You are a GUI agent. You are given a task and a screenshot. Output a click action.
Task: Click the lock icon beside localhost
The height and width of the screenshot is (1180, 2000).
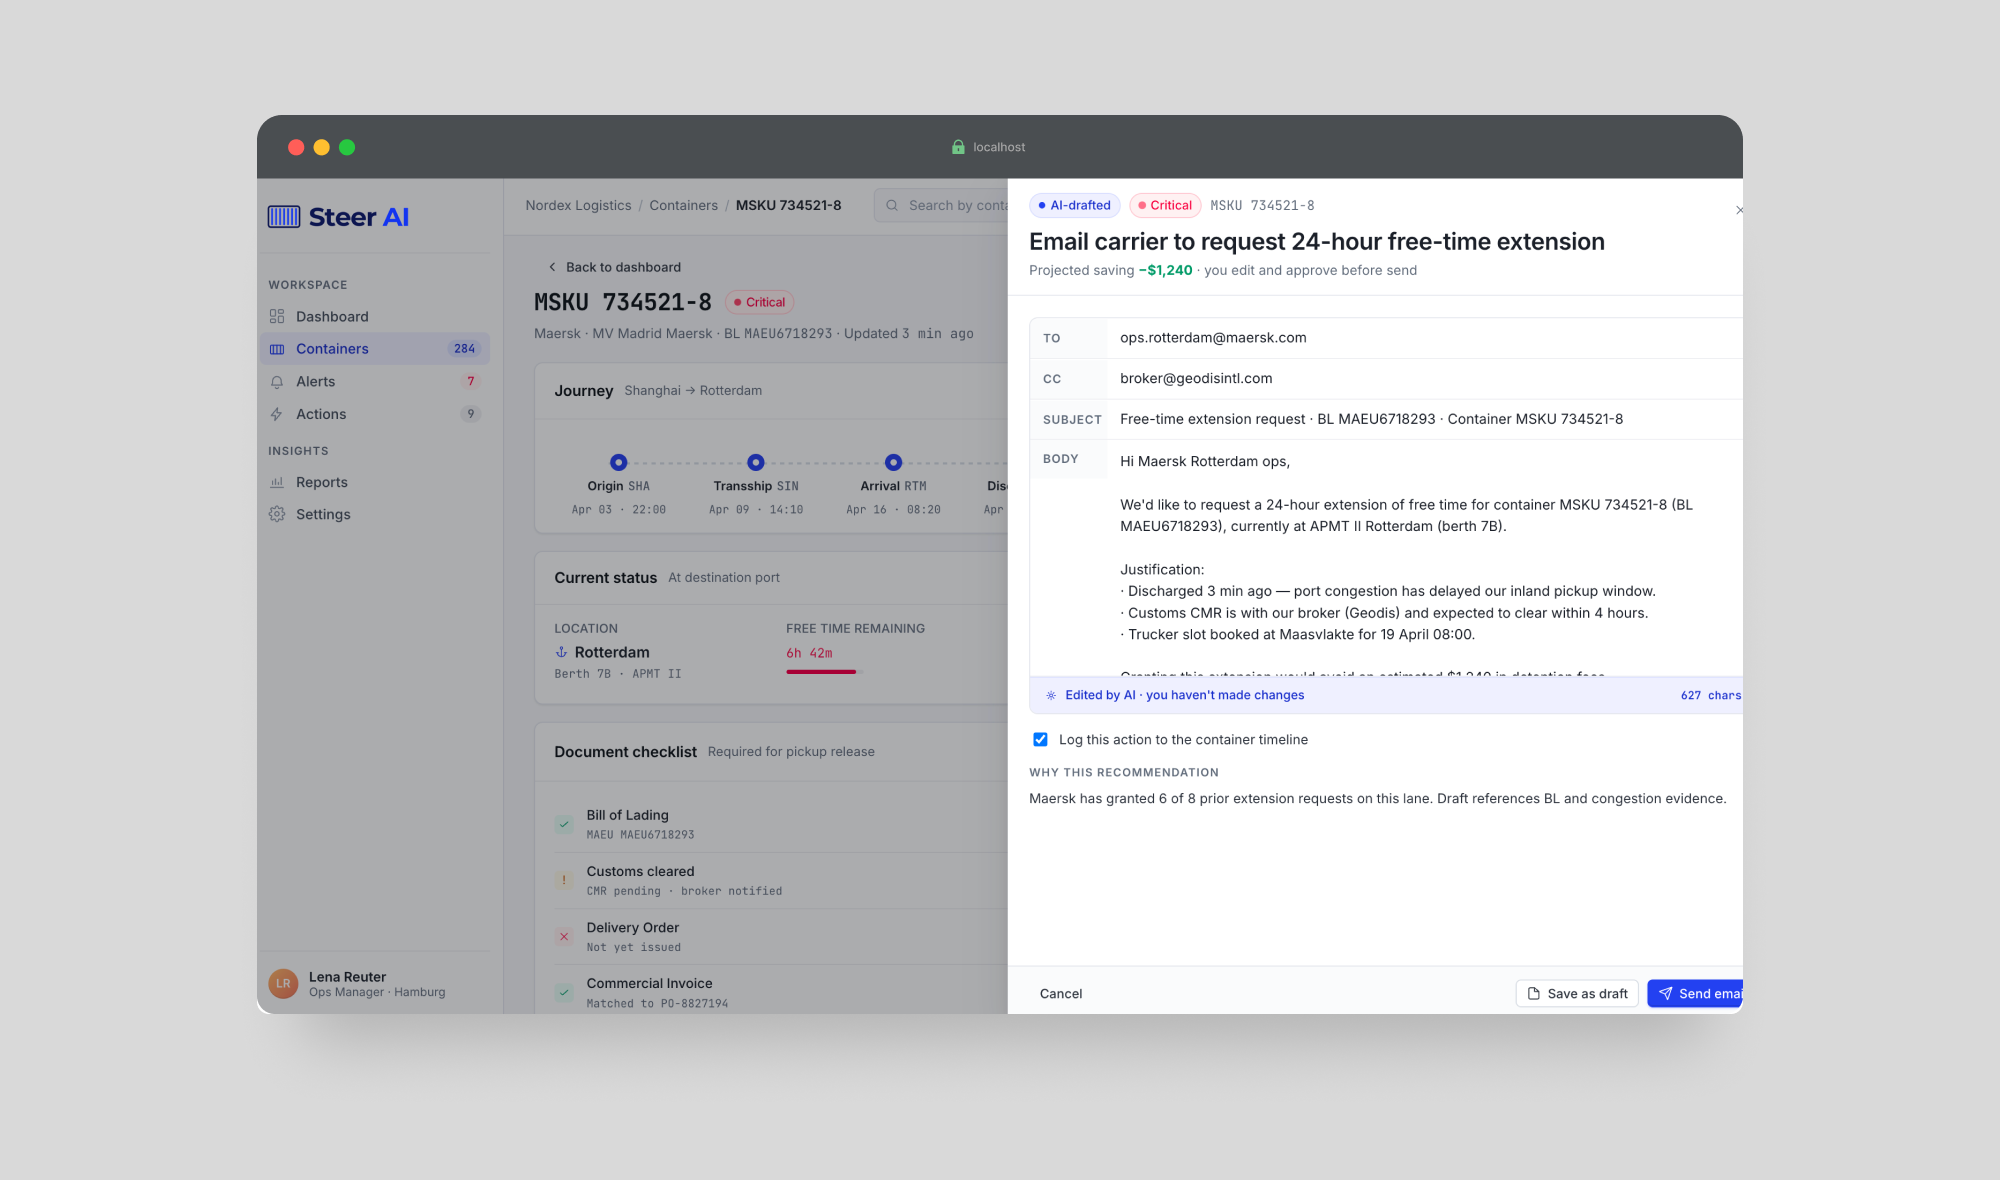tap(958, 147)
